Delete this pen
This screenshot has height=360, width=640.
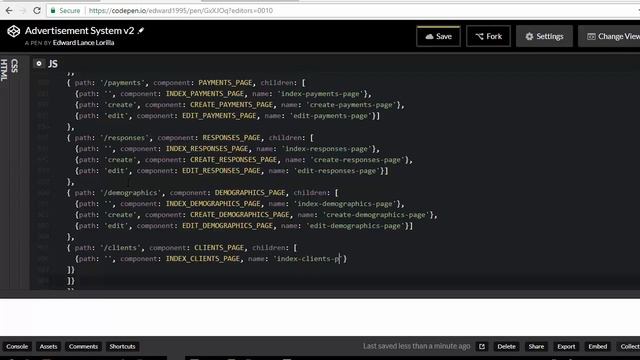(x=506, y=347)
